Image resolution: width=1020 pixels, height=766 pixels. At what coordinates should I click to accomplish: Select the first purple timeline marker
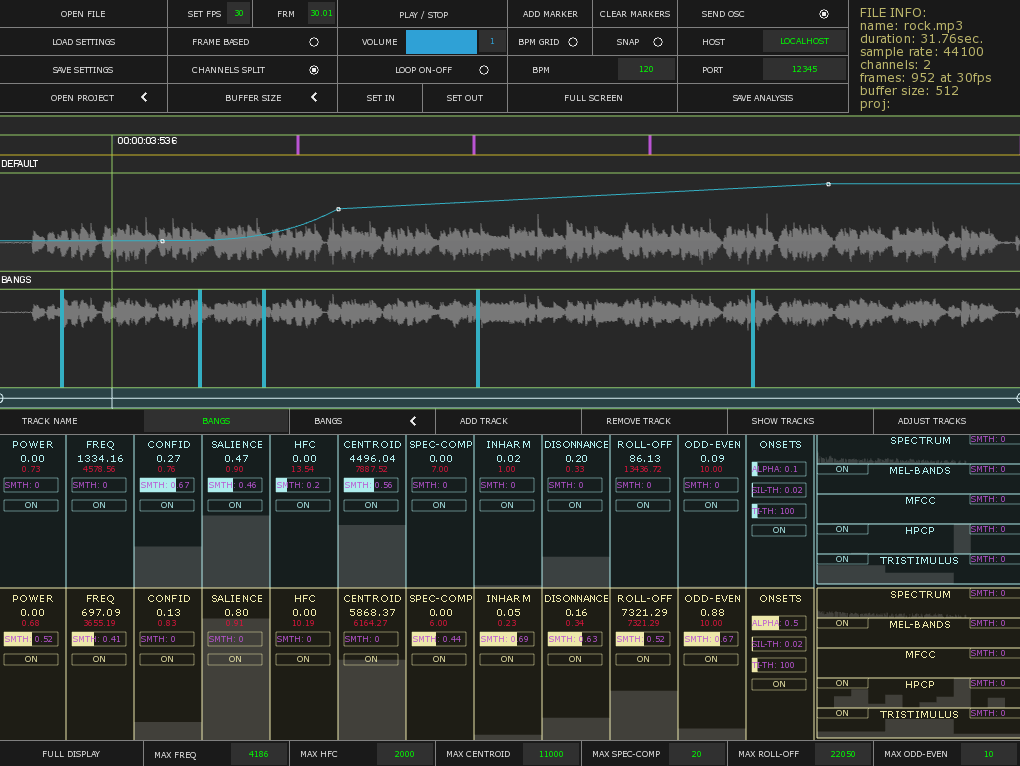click(298, 145)
